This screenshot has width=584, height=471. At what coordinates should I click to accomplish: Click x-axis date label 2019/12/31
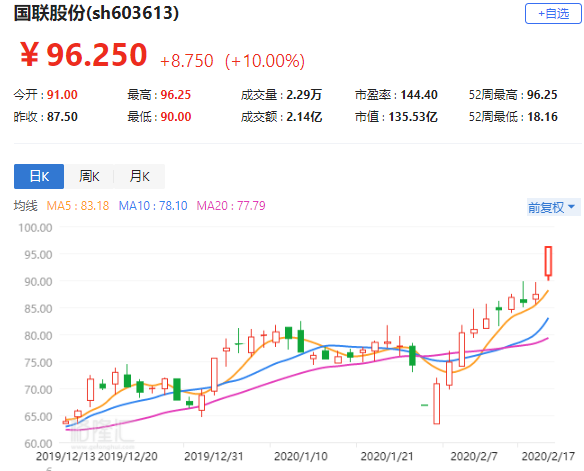coord(213,456)
